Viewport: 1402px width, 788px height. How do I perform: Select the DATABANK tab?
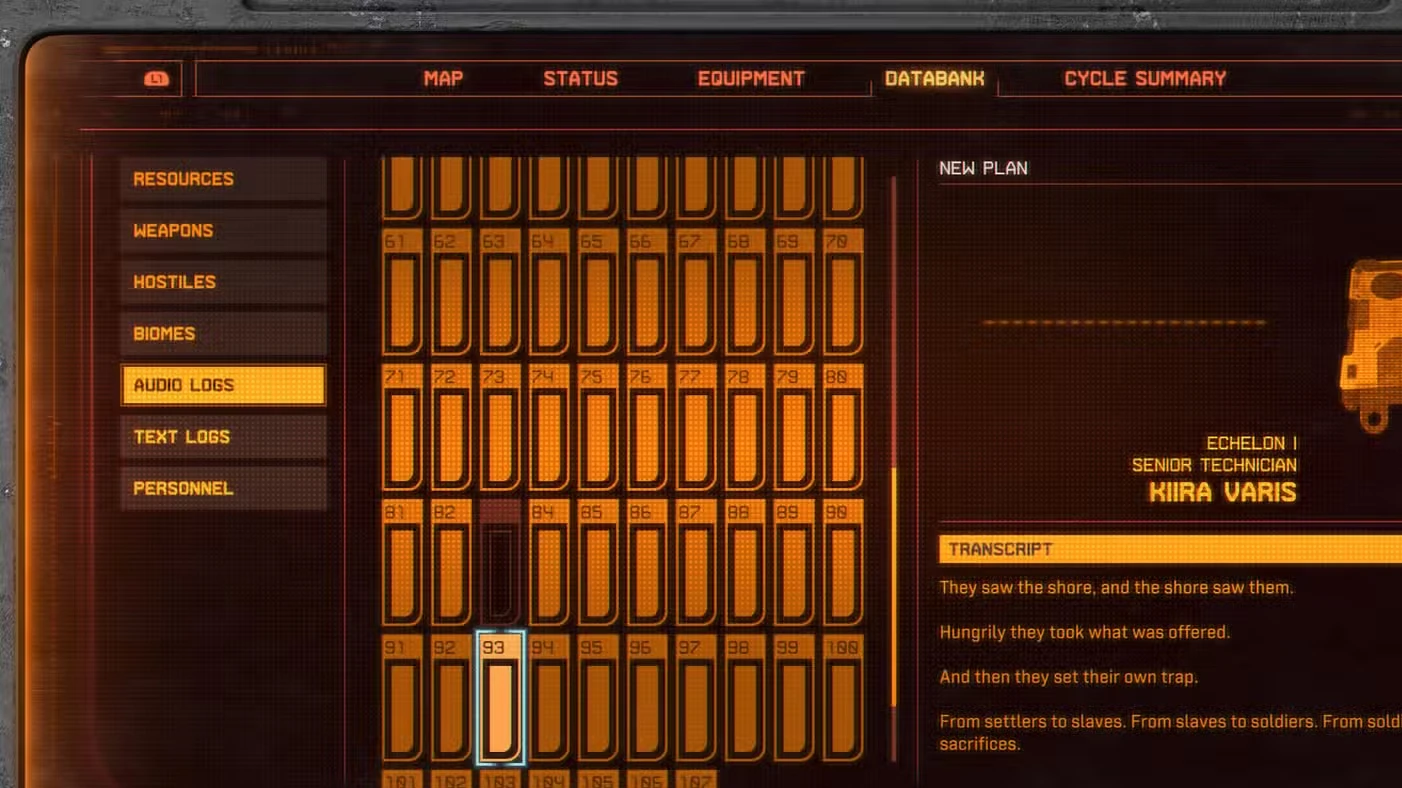point(934,79)
